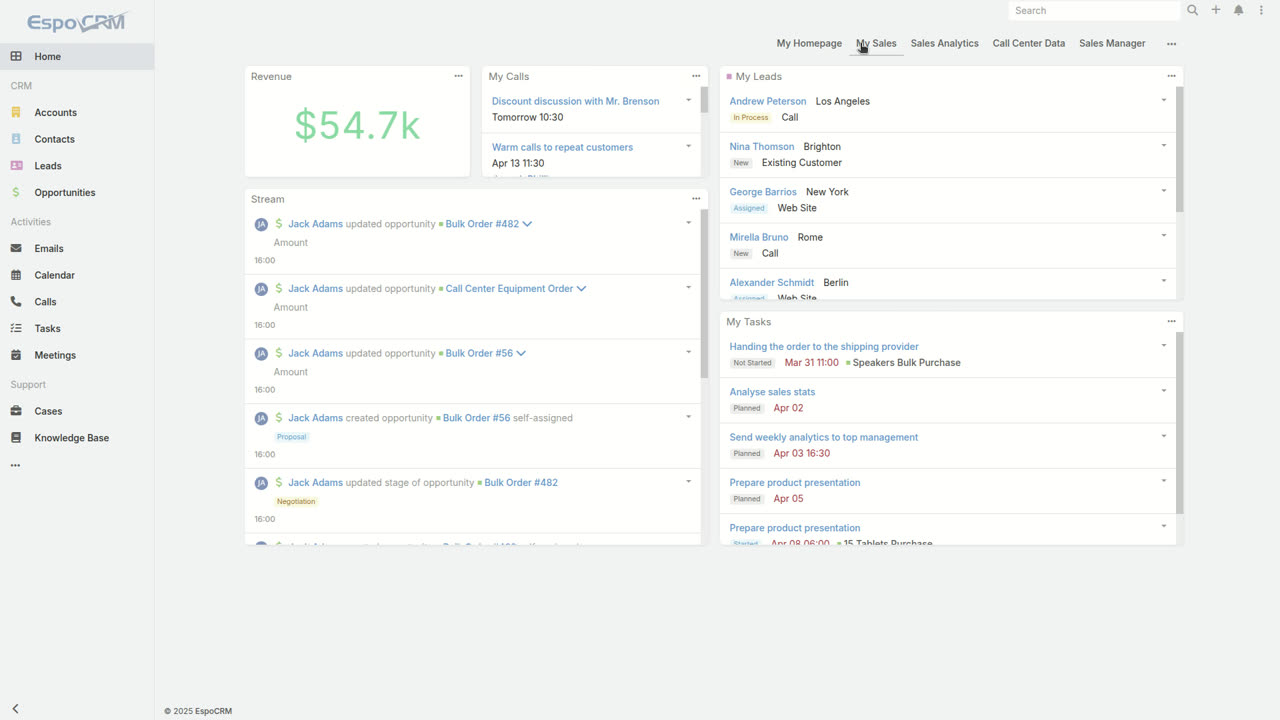Click the Emails envelope icon
The width and height of the screenshot is (1280, 720).
tap(16, 248)
